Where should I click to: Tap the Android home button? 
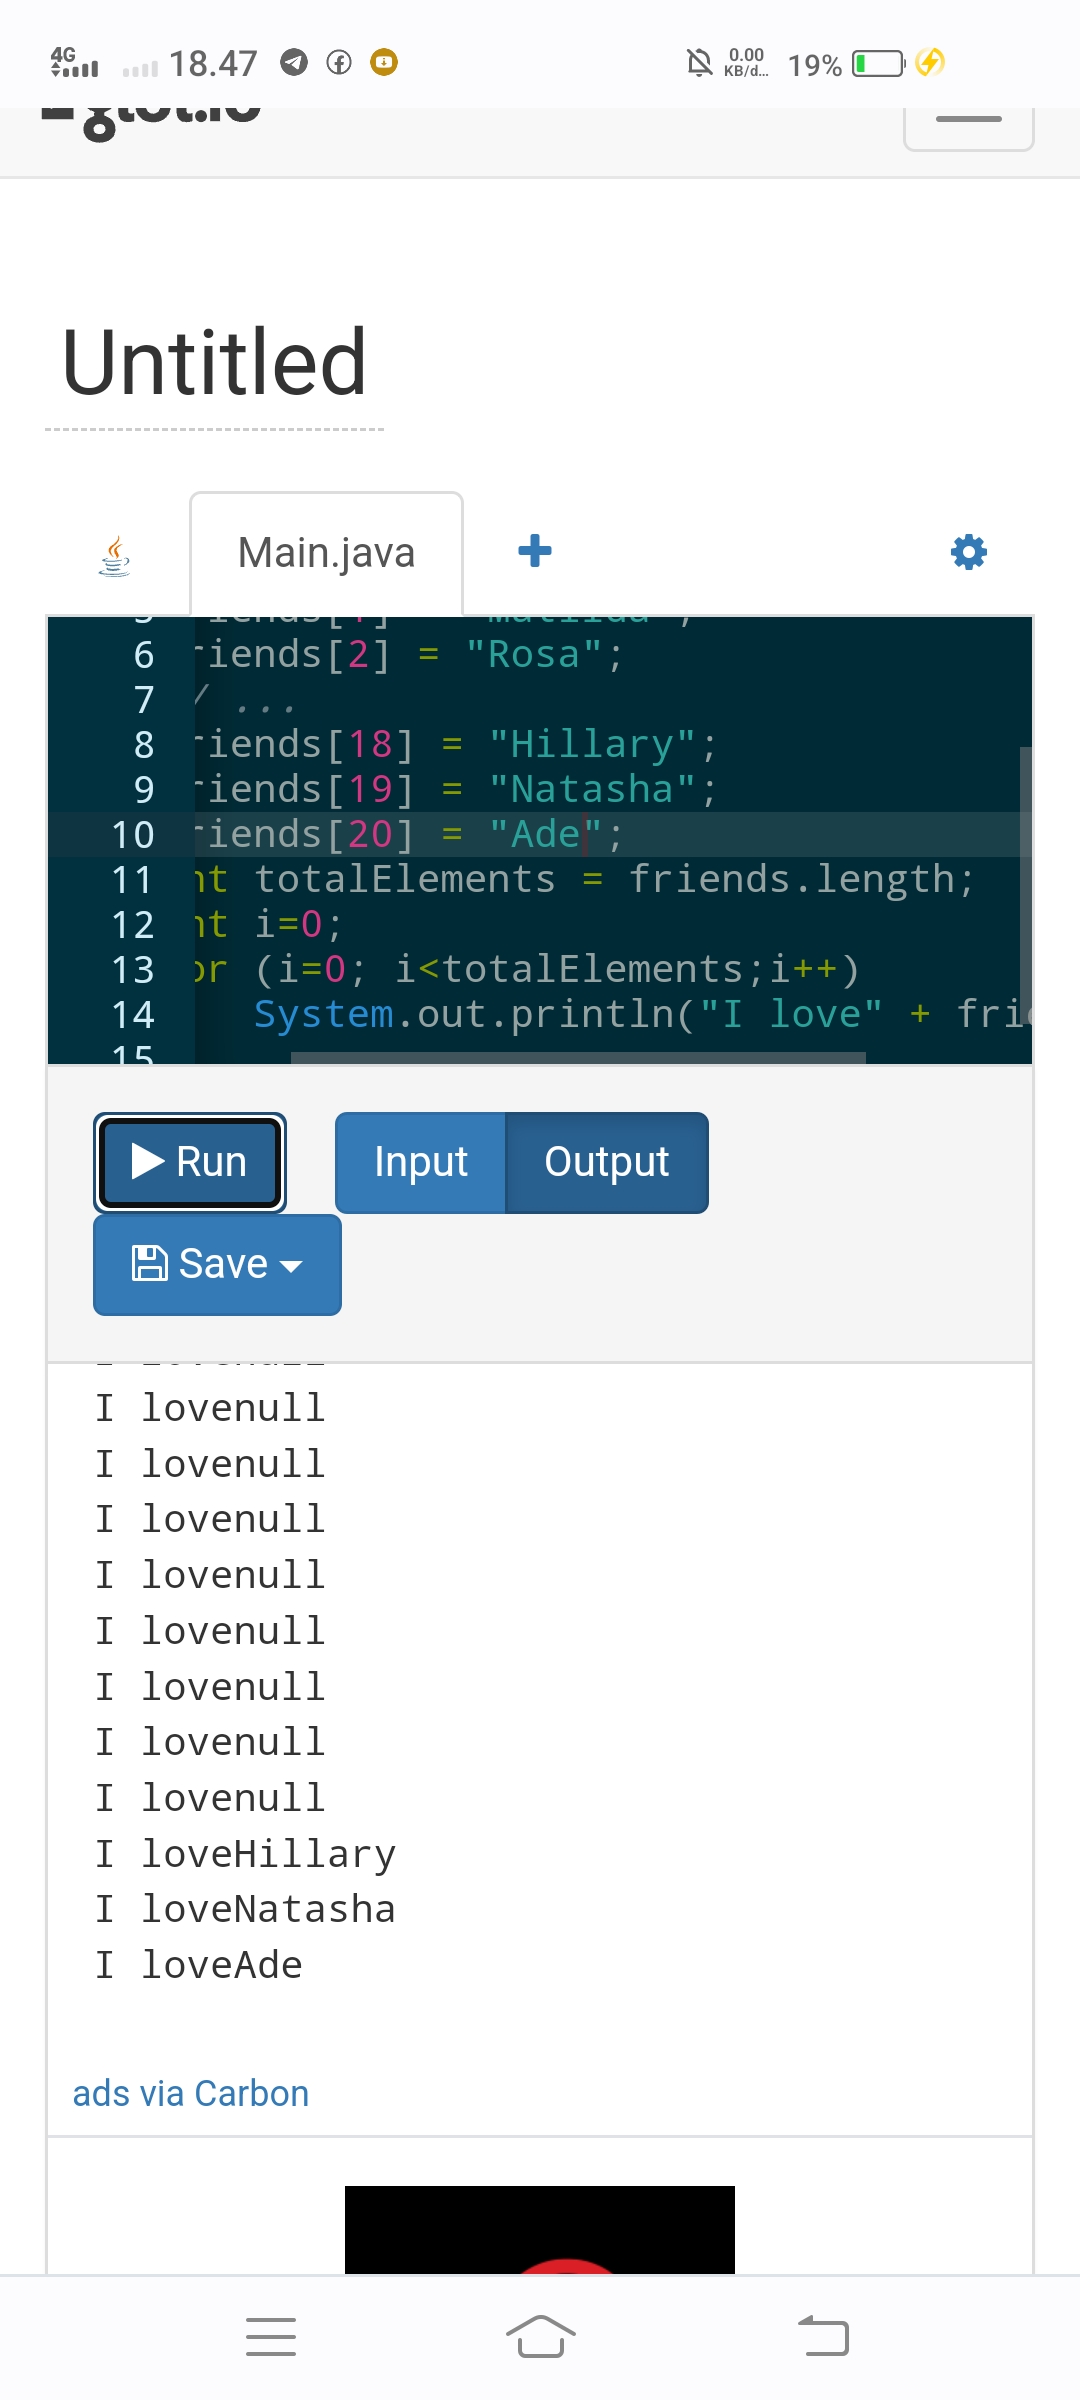540,2337
